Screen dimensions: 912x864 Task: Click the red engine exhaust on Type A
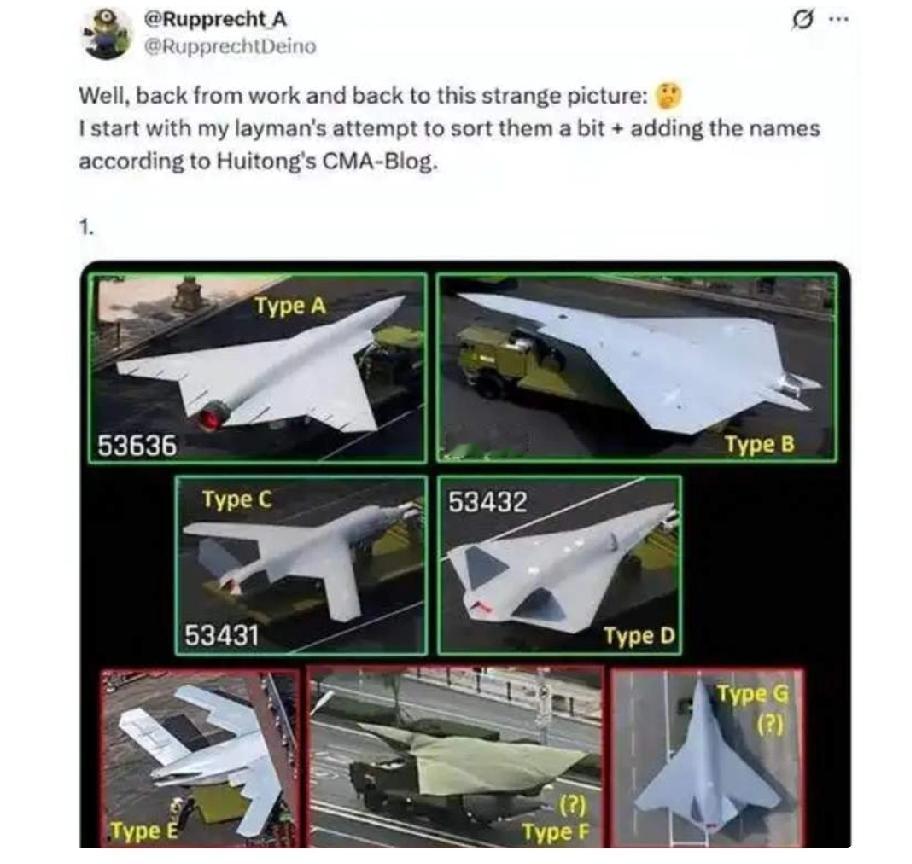pyautogui.click(x=211, y=417)
